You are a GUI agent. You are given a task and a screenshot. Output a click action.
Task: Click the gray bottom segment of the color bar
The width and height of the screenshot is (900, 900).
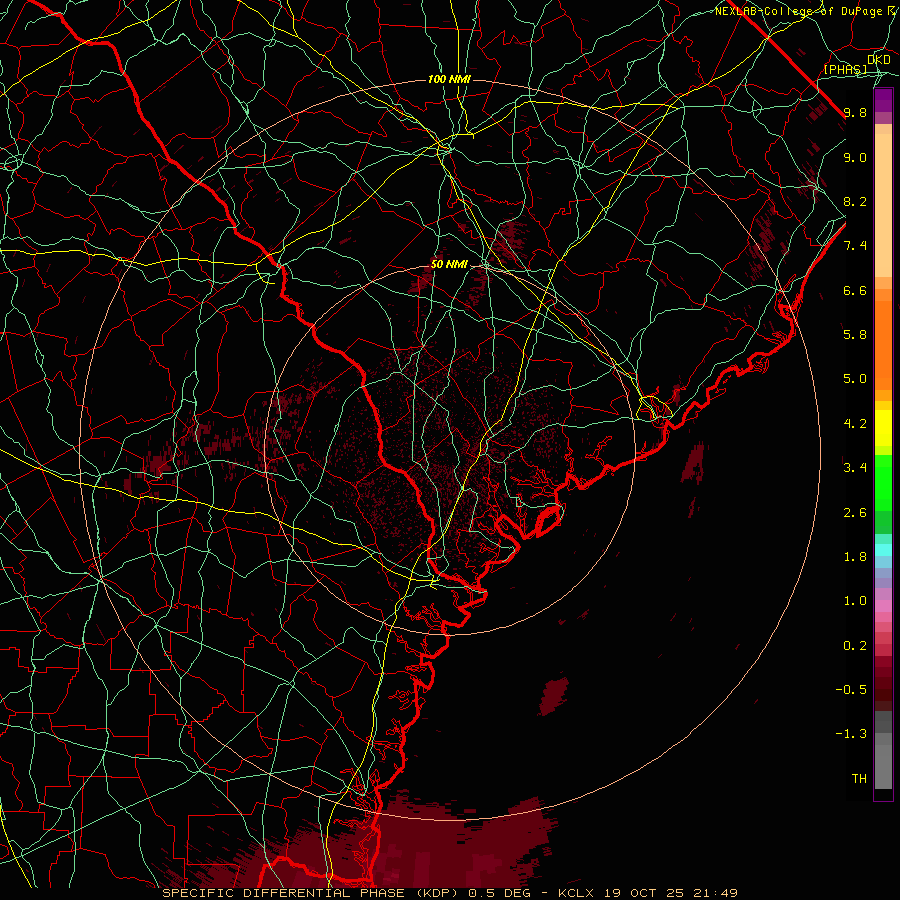[x=883, y=752]
